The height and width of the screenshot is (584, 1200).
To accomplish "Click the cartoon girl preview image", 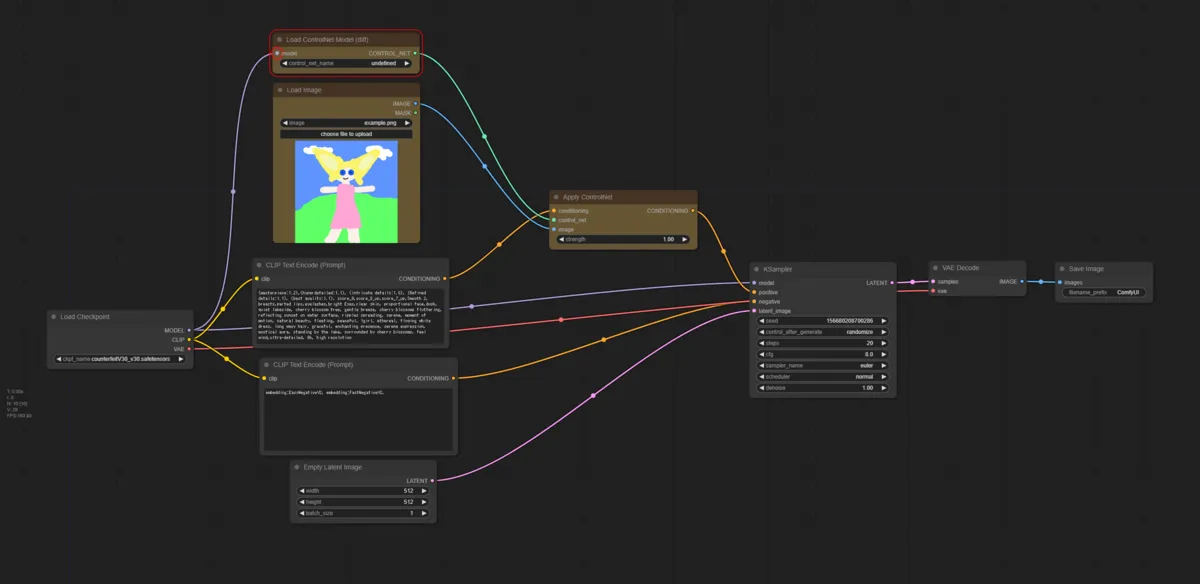I will pos(346,191).
